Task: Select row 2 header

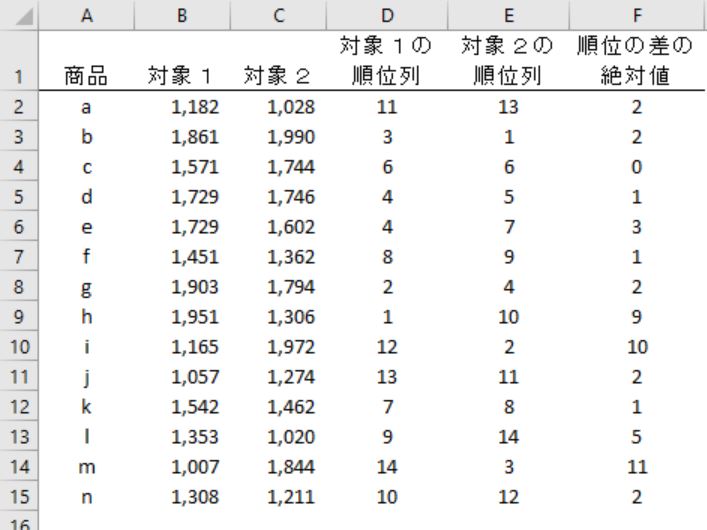Action: click(19, 106)
